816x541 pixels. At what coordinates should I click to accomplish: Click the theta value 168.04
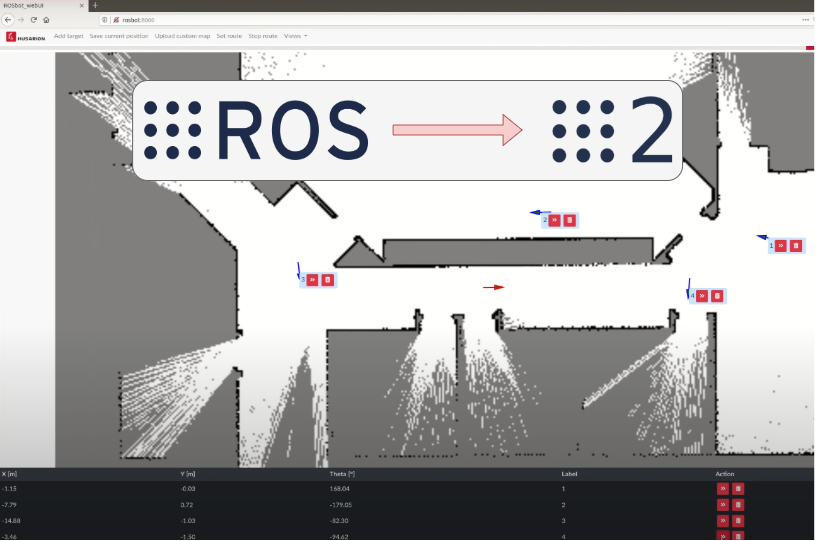pyautogui.click(x=339, y=489)
